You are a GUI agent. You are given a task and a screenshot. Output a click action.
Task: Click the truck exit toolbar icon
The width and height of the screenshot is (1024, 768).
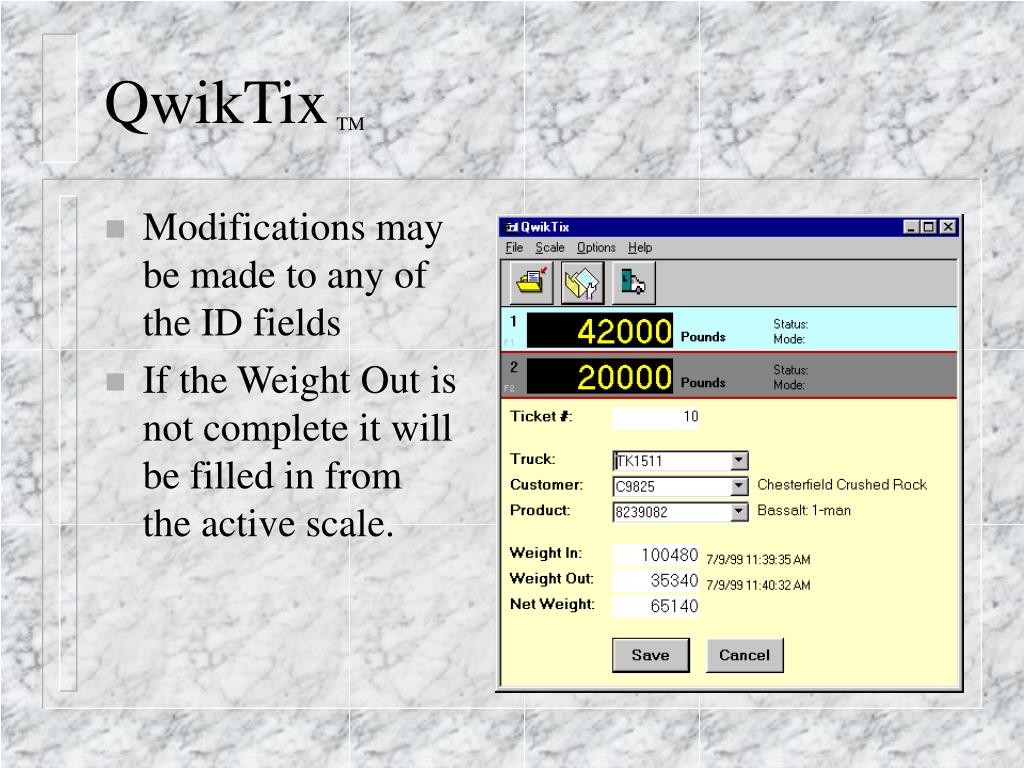[633, 283]
